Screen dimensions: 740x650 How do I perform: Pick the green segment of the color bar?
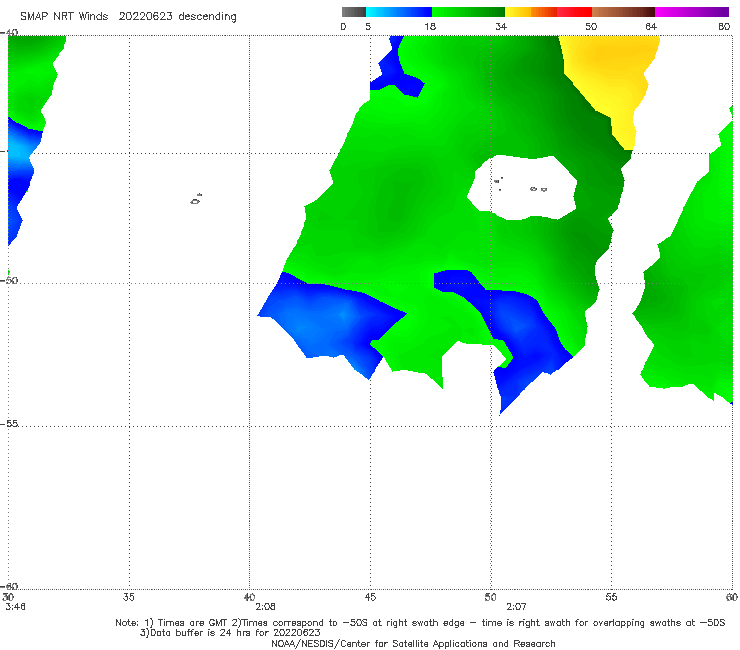pyautogui.click(x=468, y=12)
